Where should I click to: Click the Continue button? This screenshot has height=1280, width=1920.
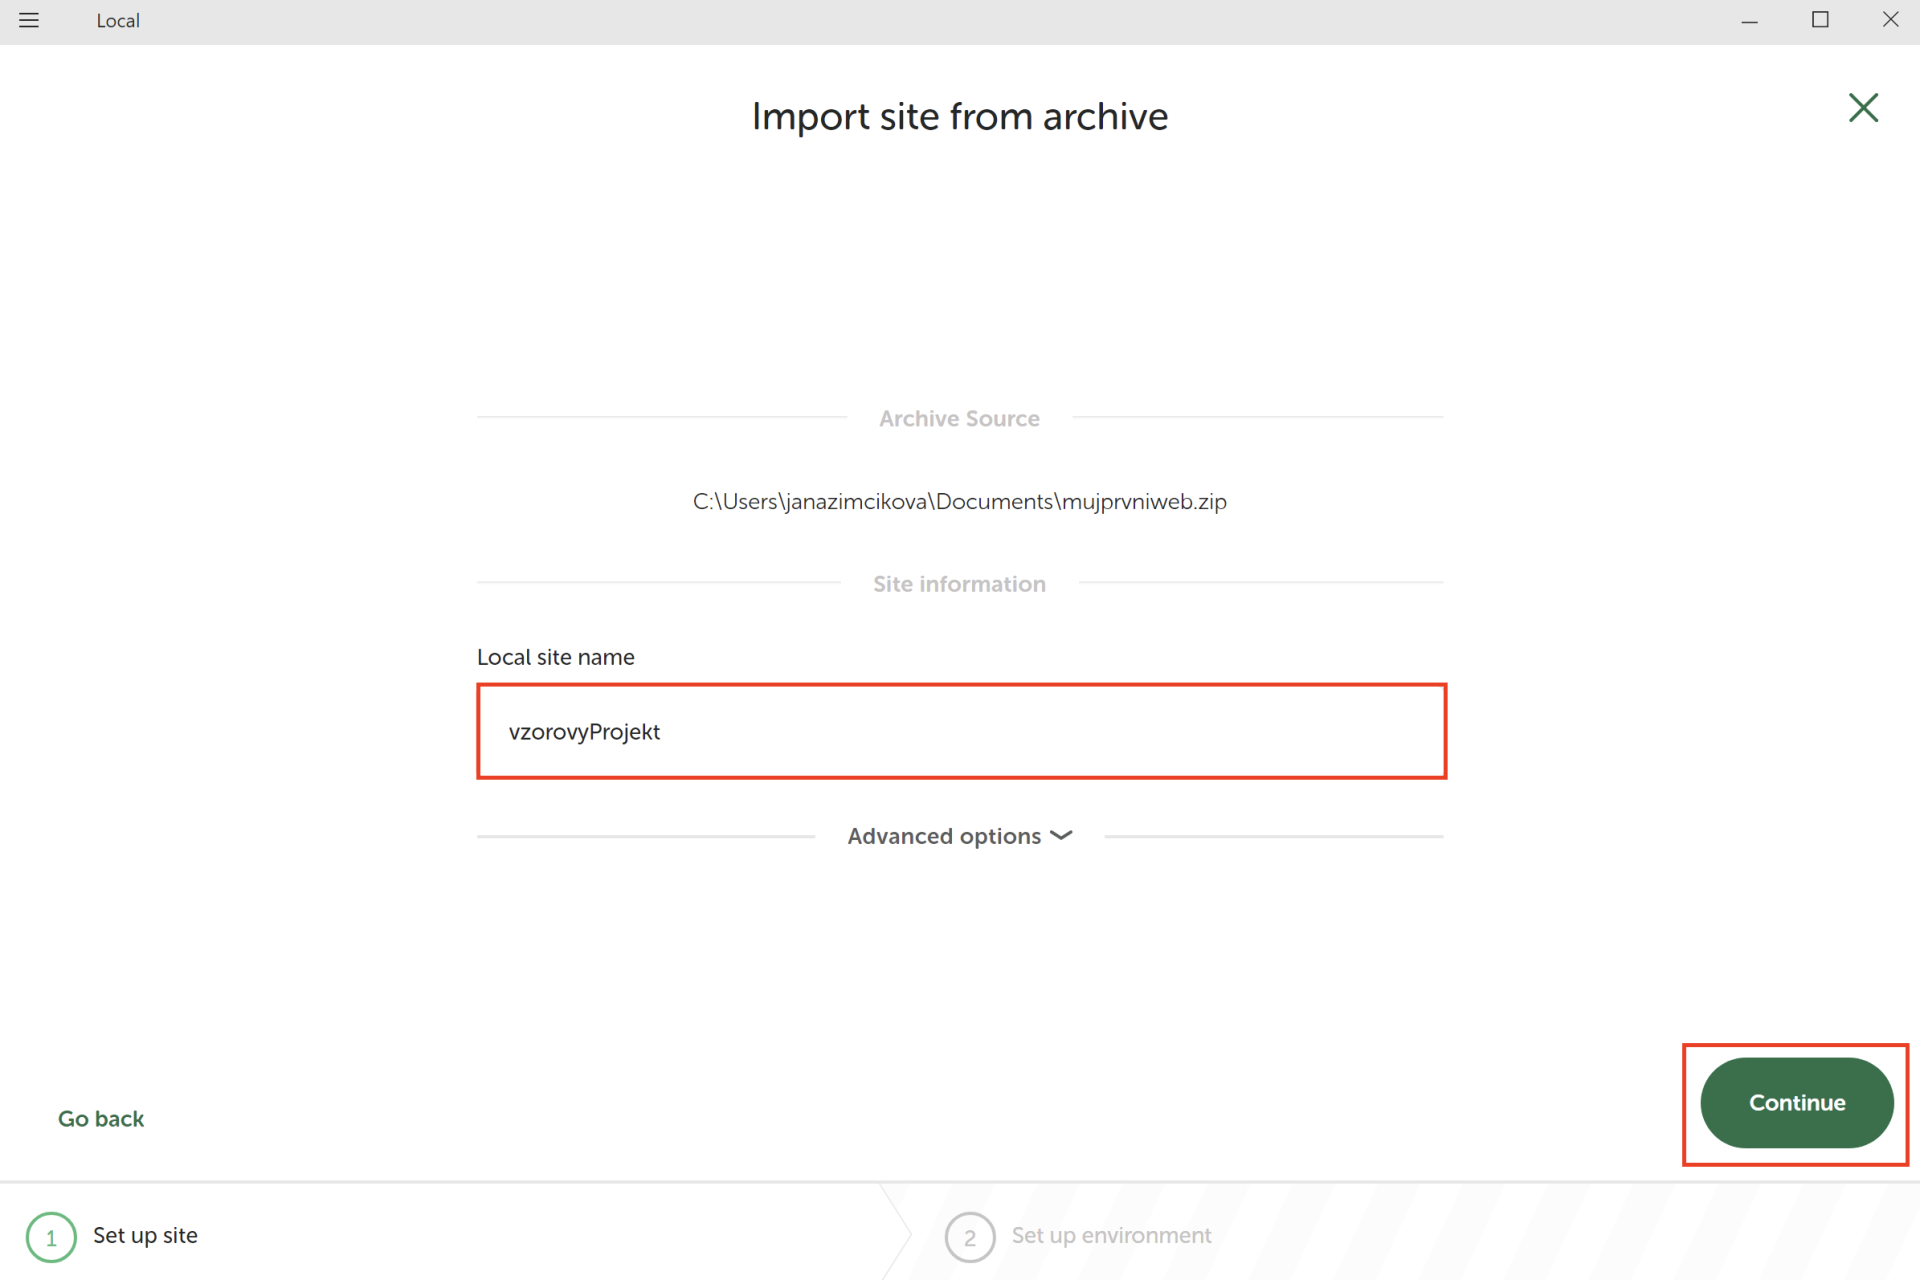(1796, 1102)
